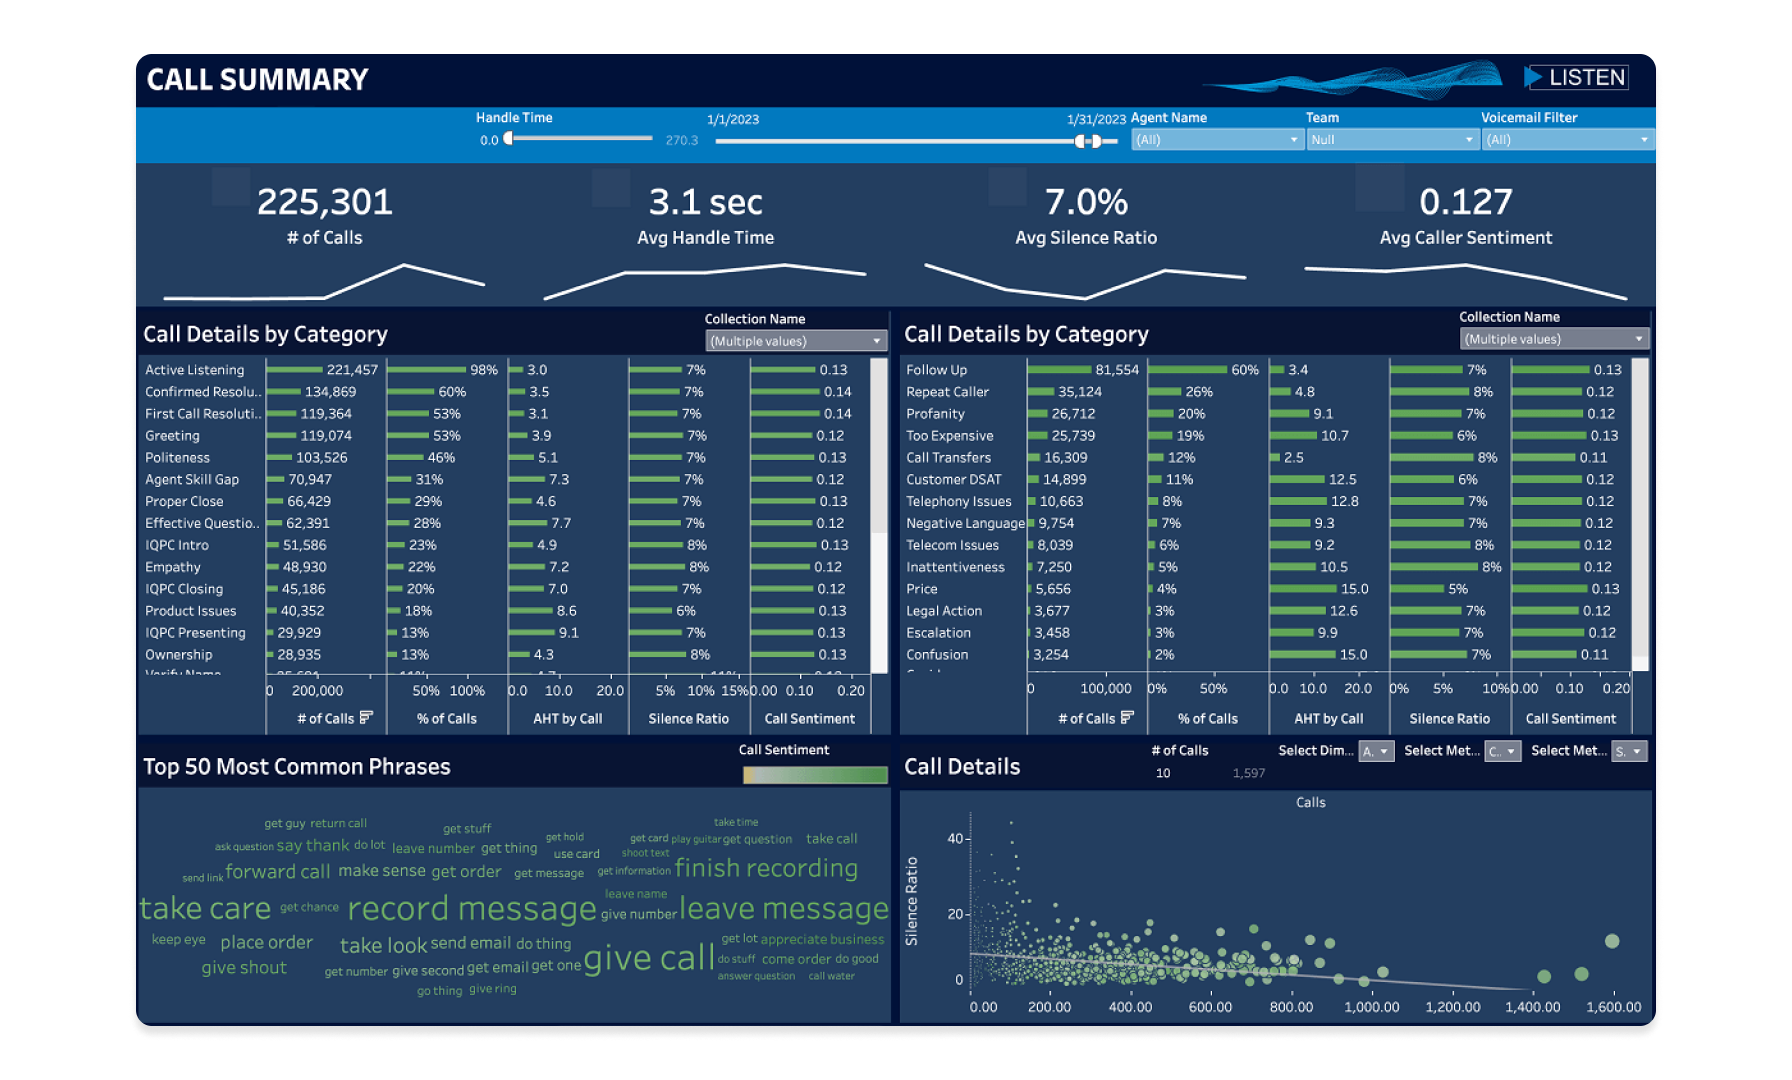This screenshot has width=1792, height=1080.
Task: Select the Proper Close row
Action: tap(505, 502)
